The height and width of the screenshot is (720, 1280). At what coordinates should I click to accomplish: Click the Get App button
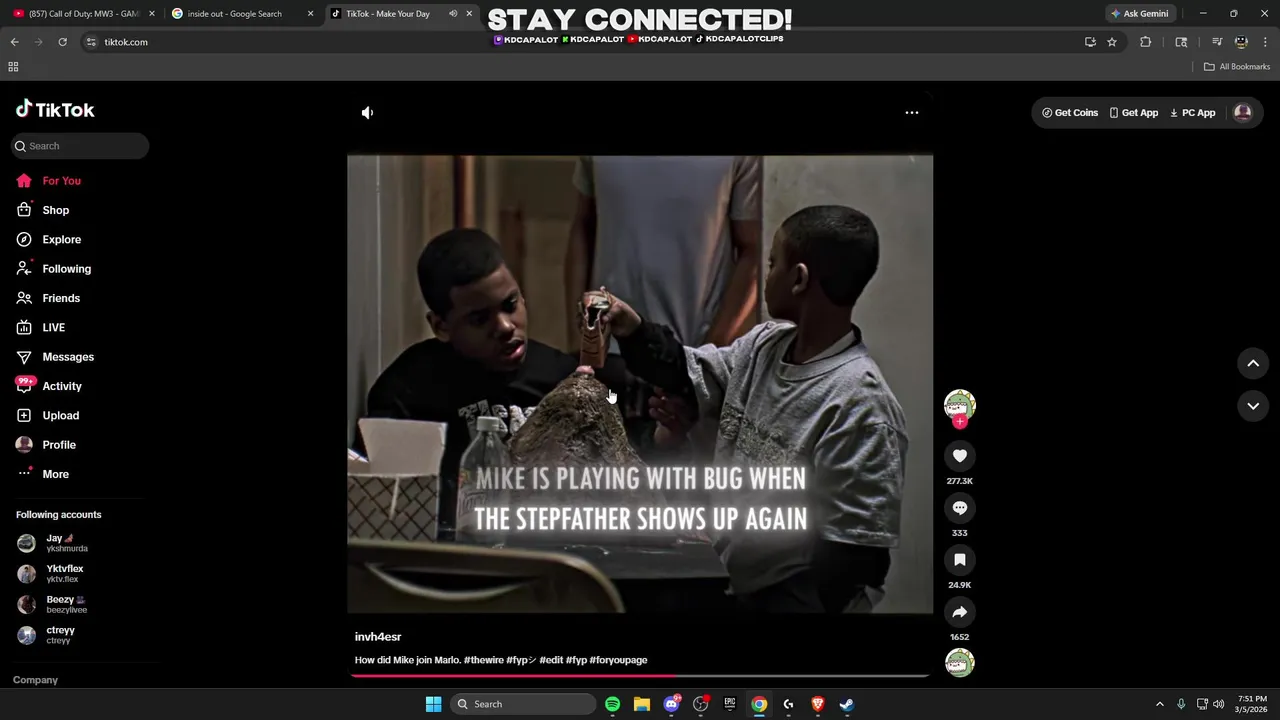coord(1133,113)
